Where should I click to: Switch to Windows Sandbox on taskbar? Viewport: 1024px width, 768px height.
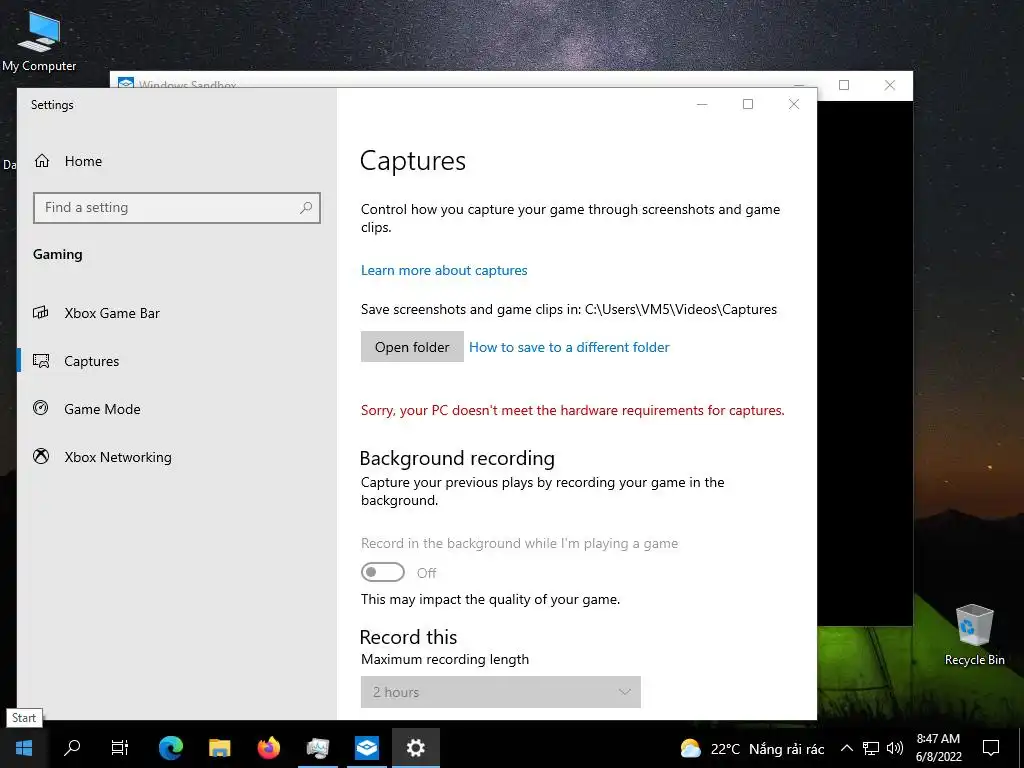(366, 748)
